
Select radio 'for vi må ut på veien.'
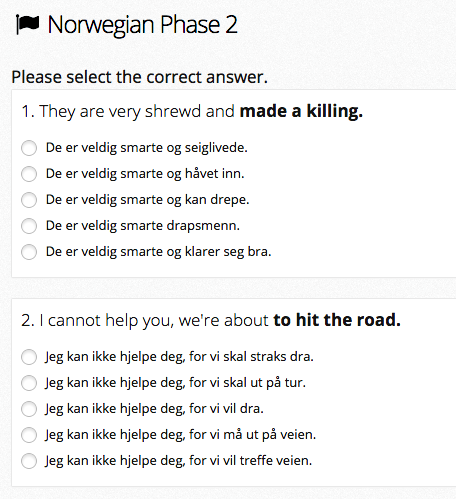(x=29, y=435)
